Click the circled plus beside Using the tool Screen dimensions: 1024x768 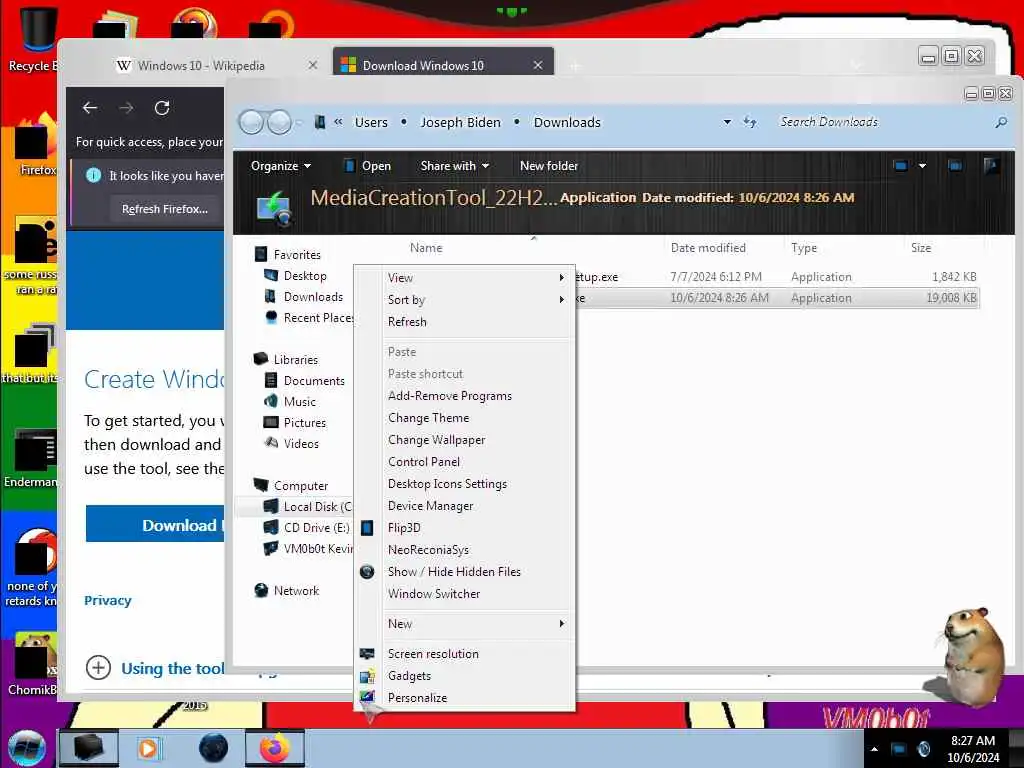coord(98,668)
